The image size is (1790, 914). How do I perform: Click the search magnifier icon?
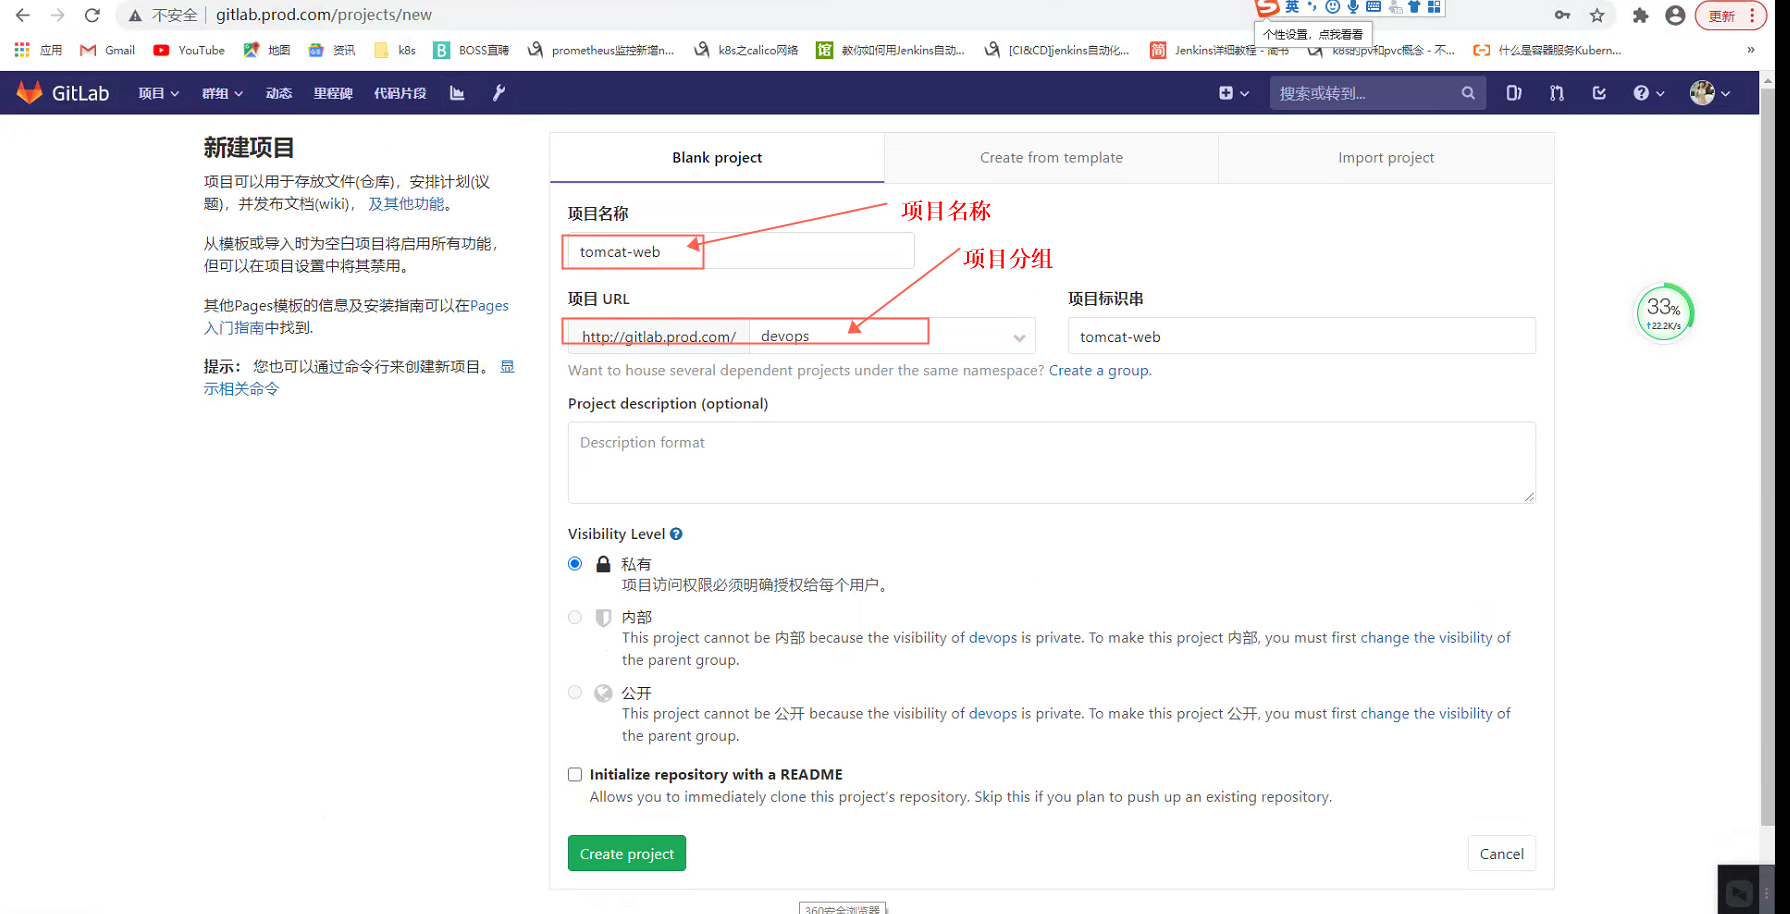(x=1468, y=93)
